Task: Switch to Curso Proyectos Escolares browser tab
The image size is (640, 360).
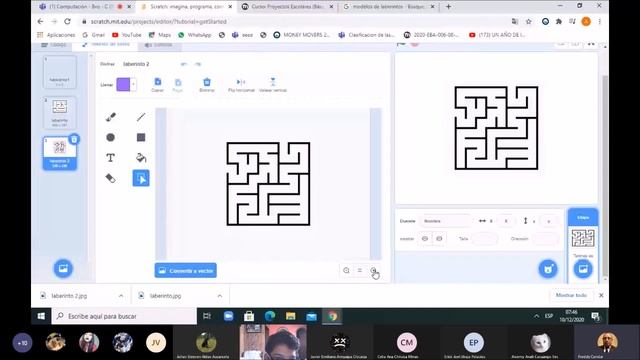Action: click(288, 7)
